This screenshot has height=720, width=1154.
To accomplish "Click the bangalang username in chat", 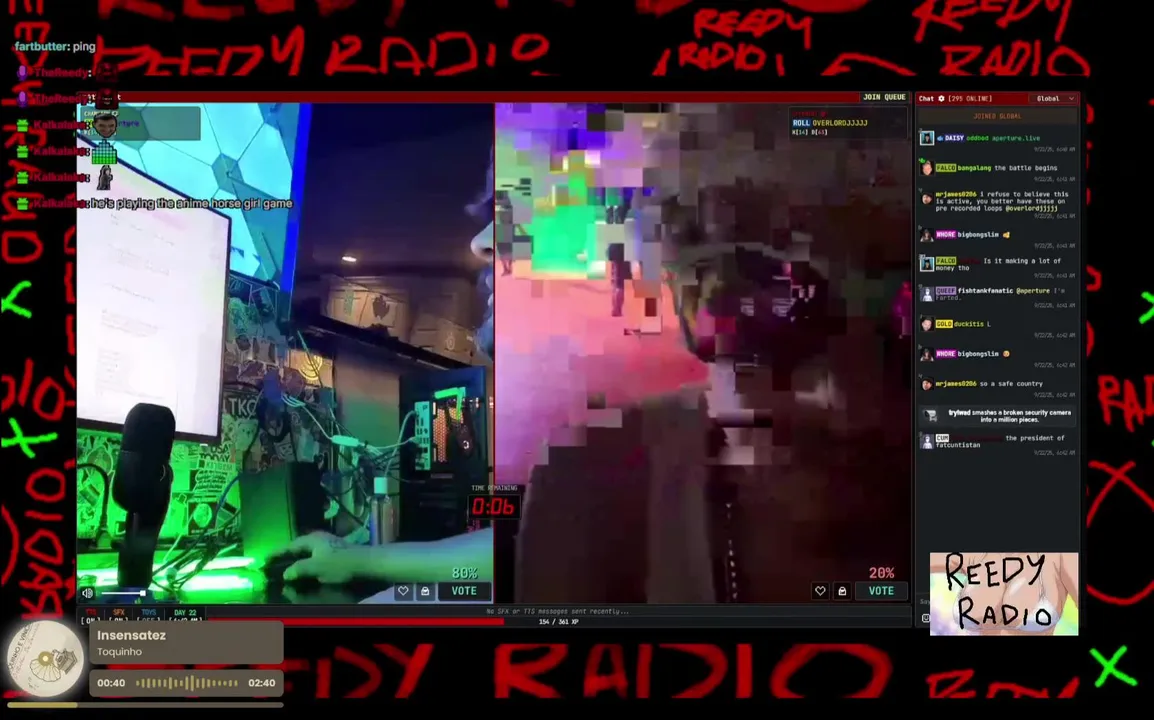I will (974, 169).
